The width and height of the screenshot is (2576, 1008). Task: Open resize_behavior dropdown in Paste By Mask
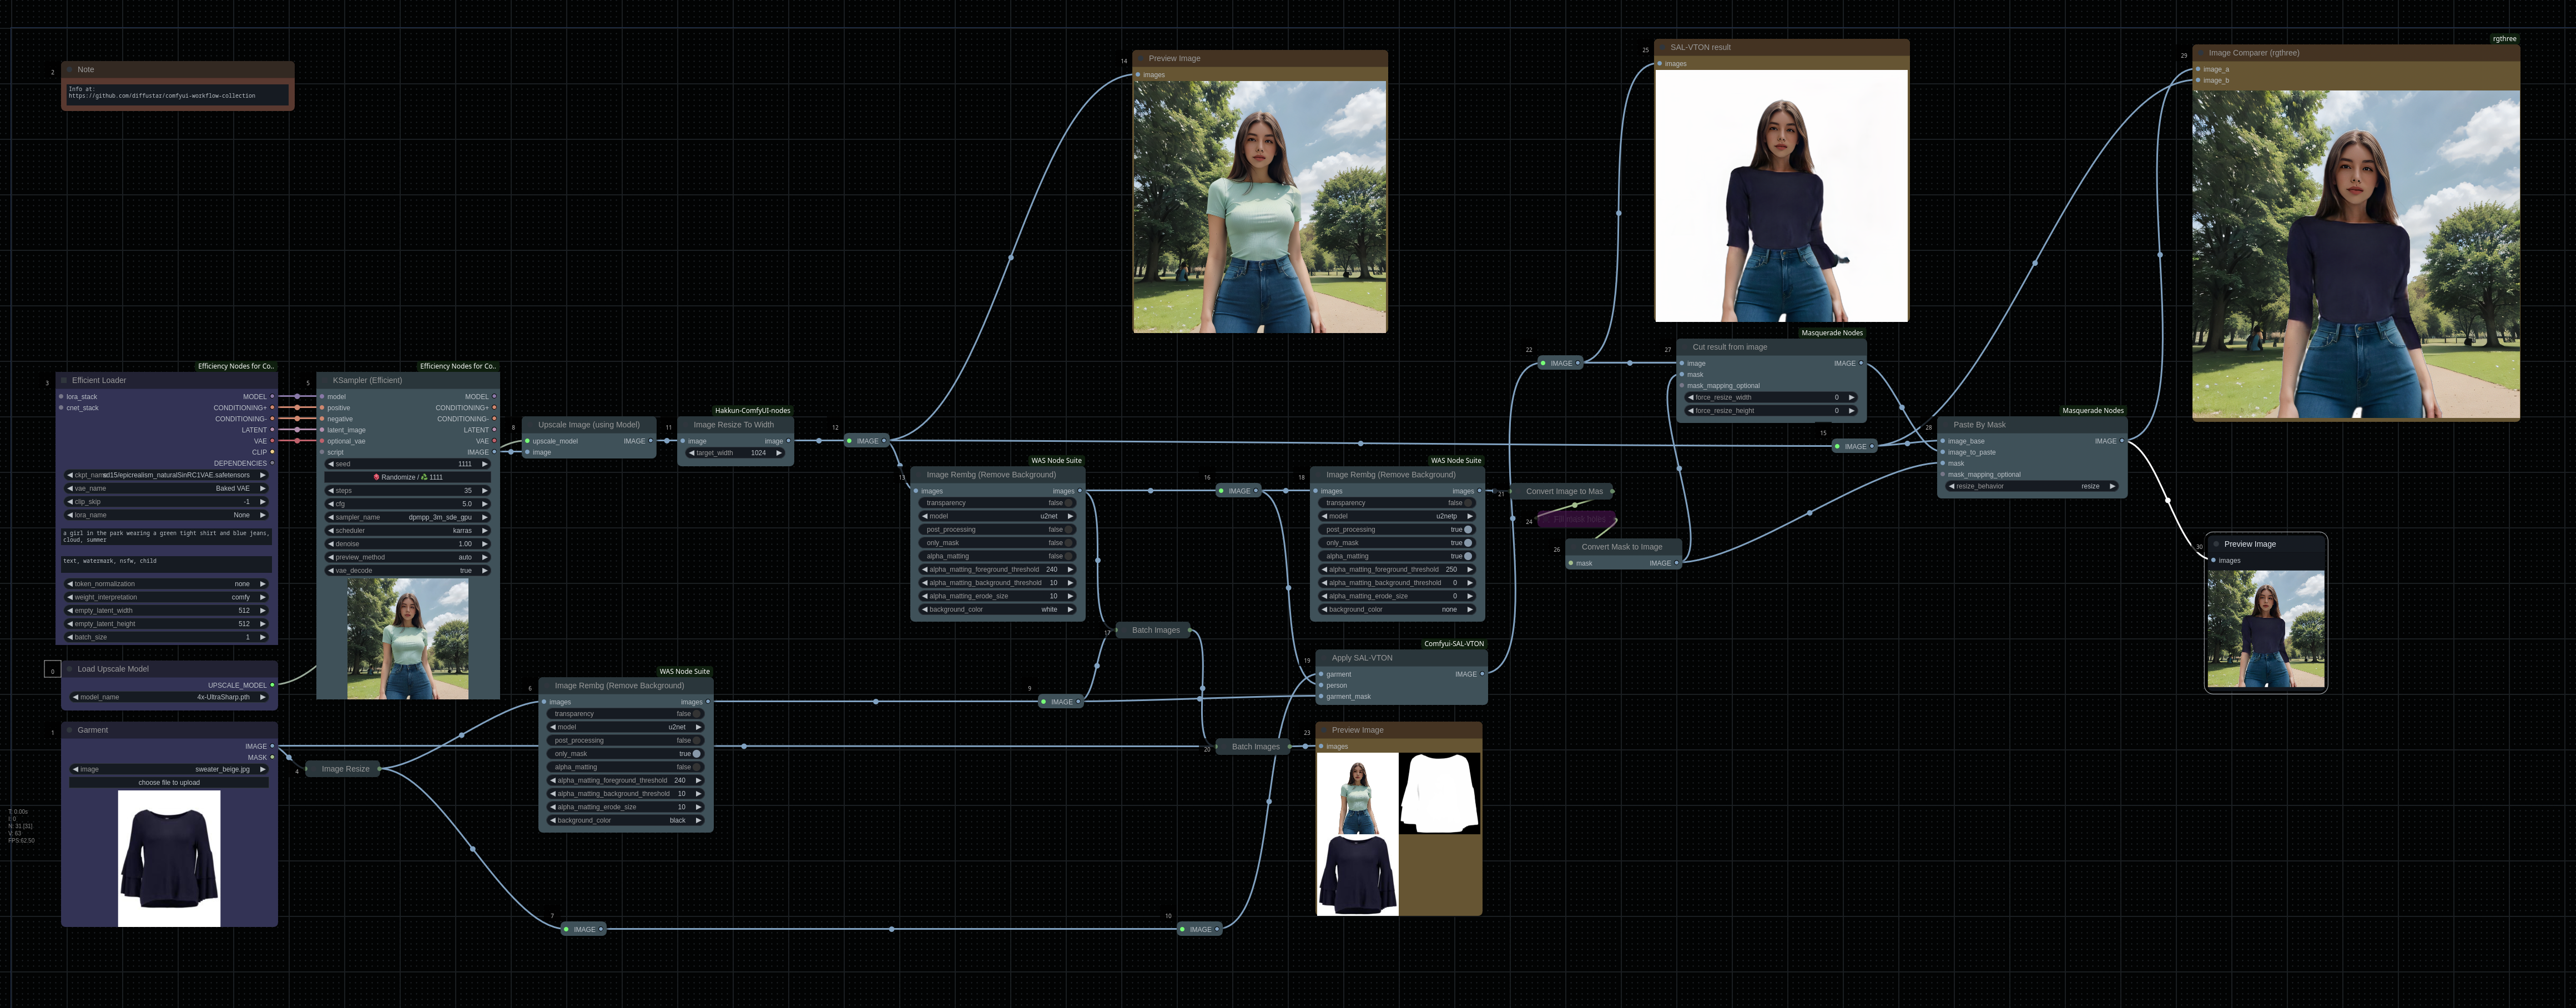pos(2031,486)
